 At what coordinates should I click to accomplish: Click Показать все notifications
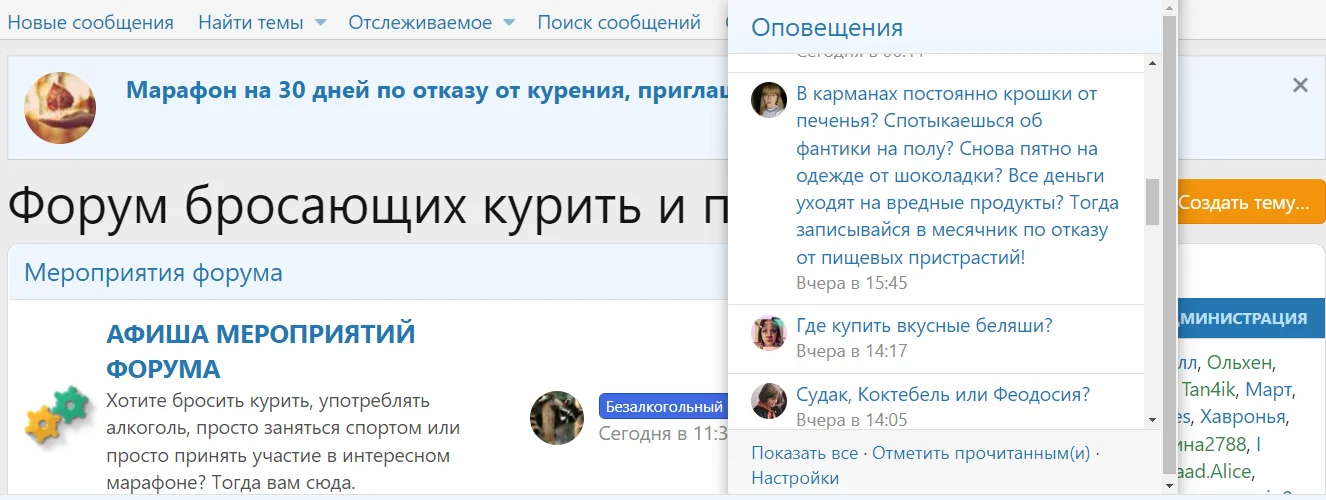pos(805,453)
